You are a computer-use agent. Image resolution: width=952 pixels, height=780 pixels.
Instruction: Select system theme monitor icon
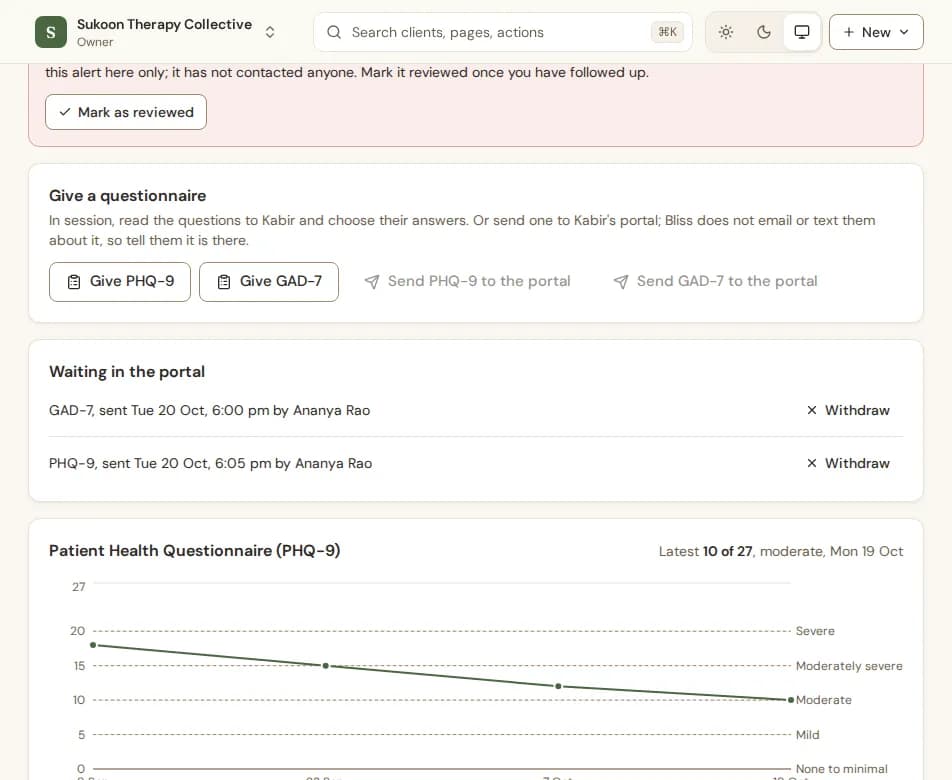[802, 32]
